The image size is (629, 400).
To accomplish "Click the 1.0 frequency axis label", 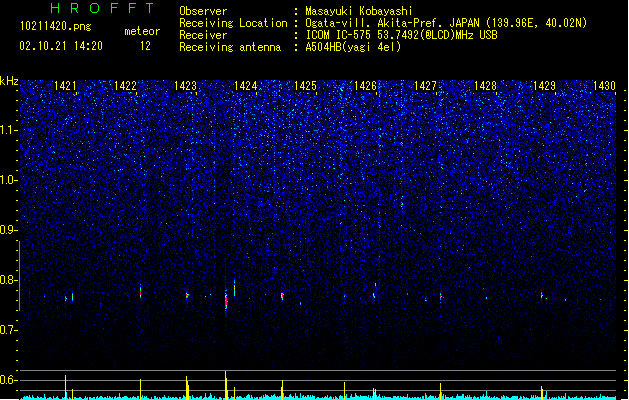I will click(x=8, y=180).
